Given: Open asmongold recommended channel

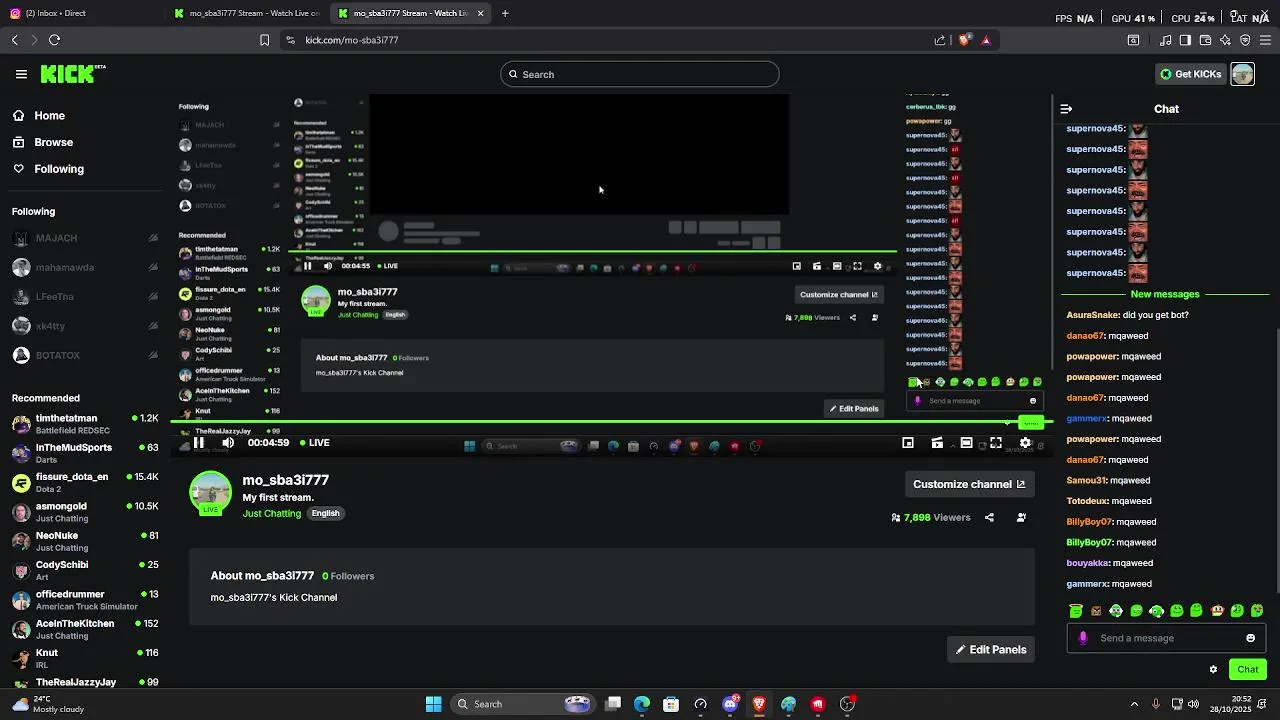Looking at the screenshot, I should (x=85, y=512).
